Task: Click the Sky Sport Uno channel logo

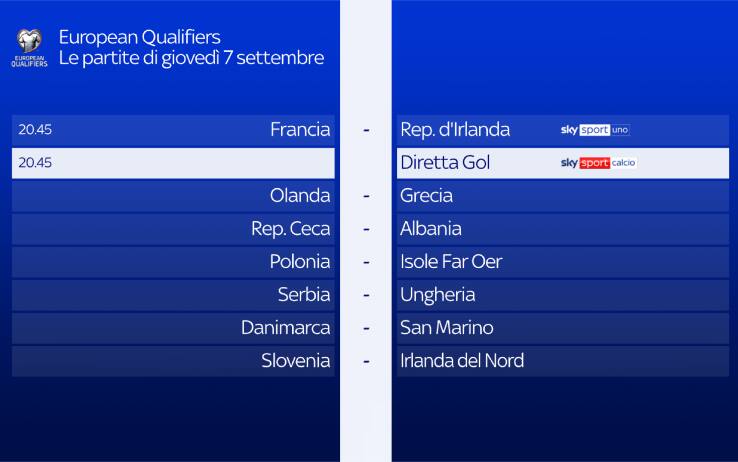Action: click(595, 130)
